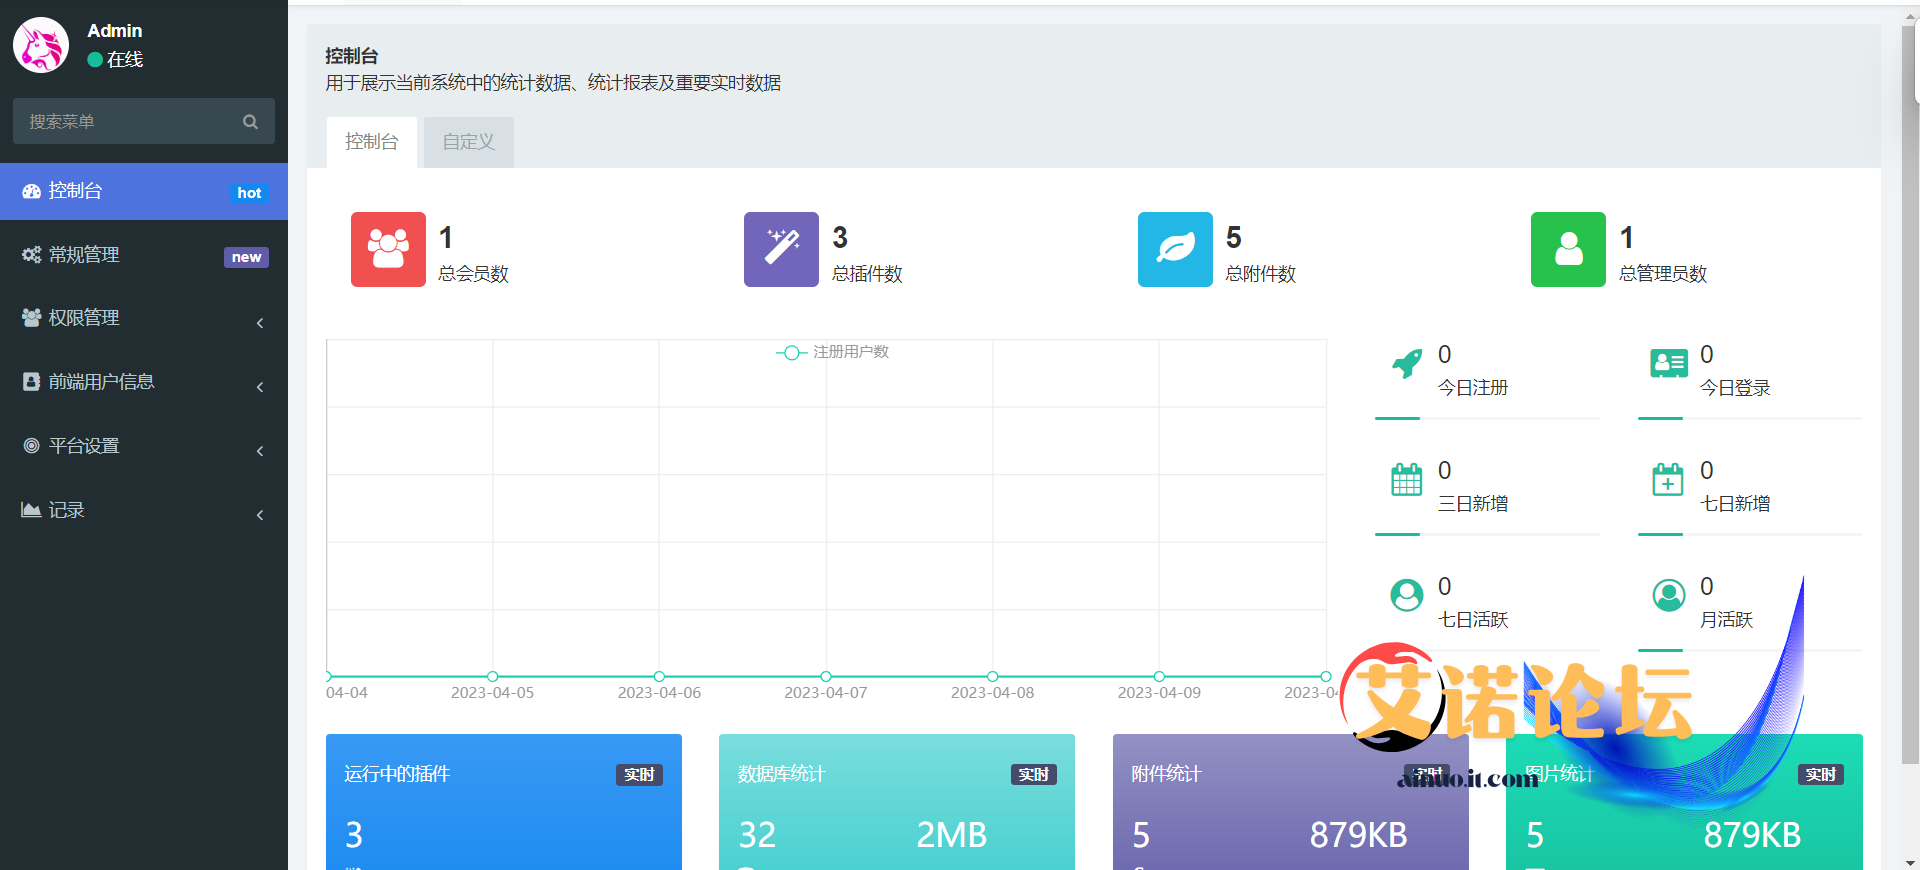Screen dimensions: 1920x870
Task: Click the purple 总插件数 magic wand icon
Action: [781, 249]
